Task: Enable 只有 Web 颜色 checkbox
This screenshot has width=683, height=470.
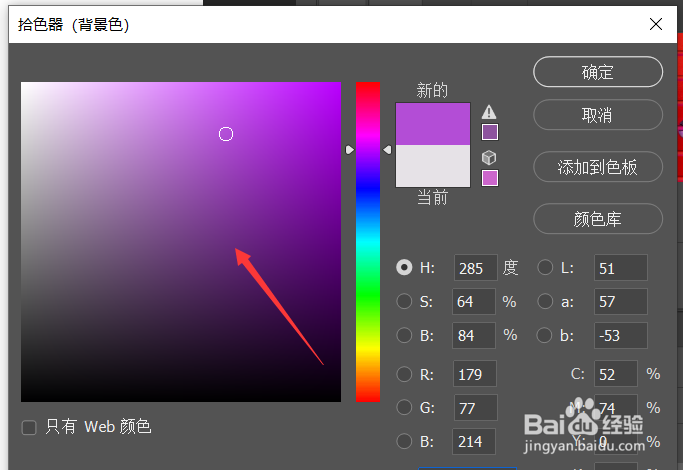Action: tap(29, 427)
